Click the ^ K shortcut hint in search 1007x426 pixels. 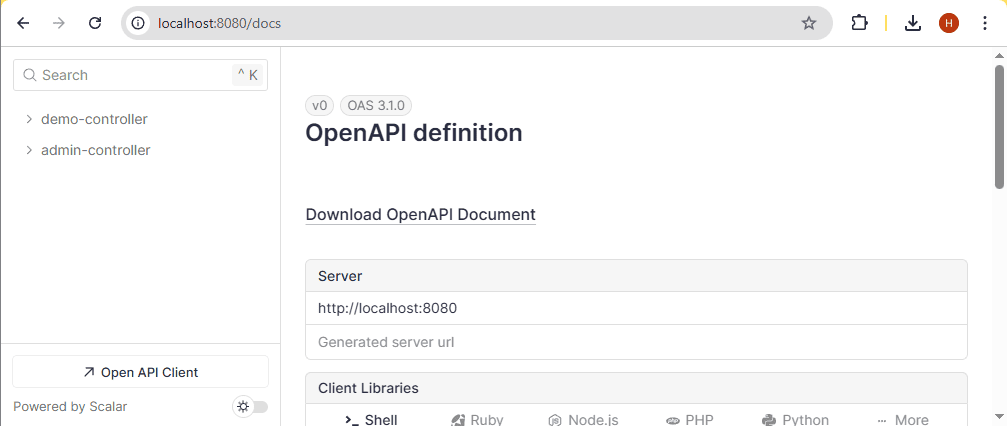(x=248, y=75)
